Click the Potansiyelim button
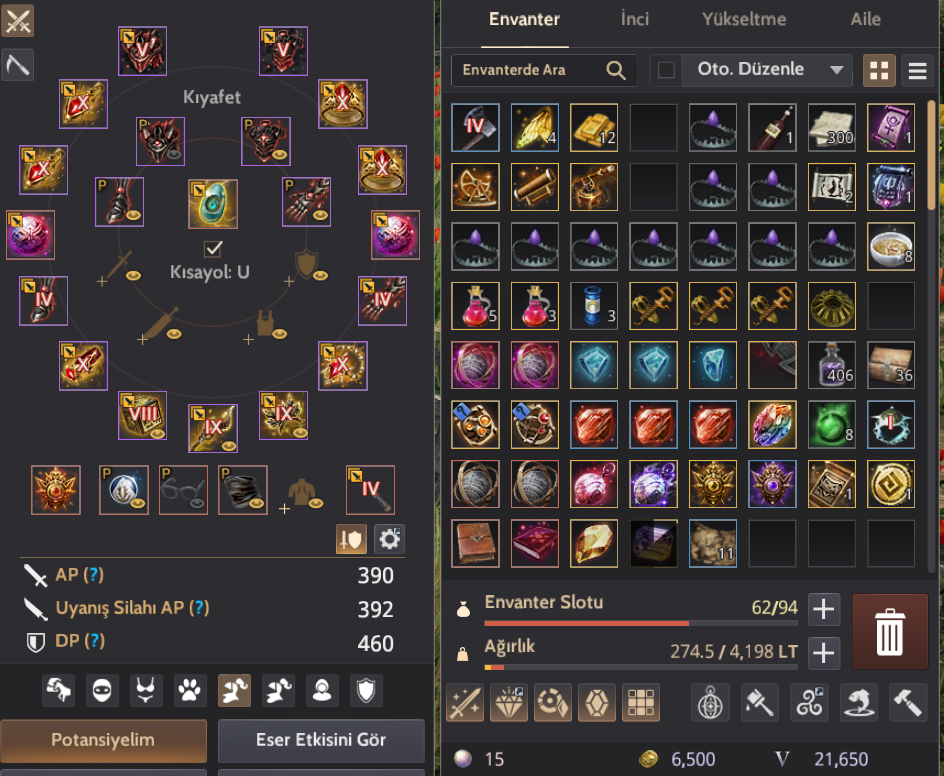The height and width of the screenshot is (776, 944). click(x=103, y=740)
